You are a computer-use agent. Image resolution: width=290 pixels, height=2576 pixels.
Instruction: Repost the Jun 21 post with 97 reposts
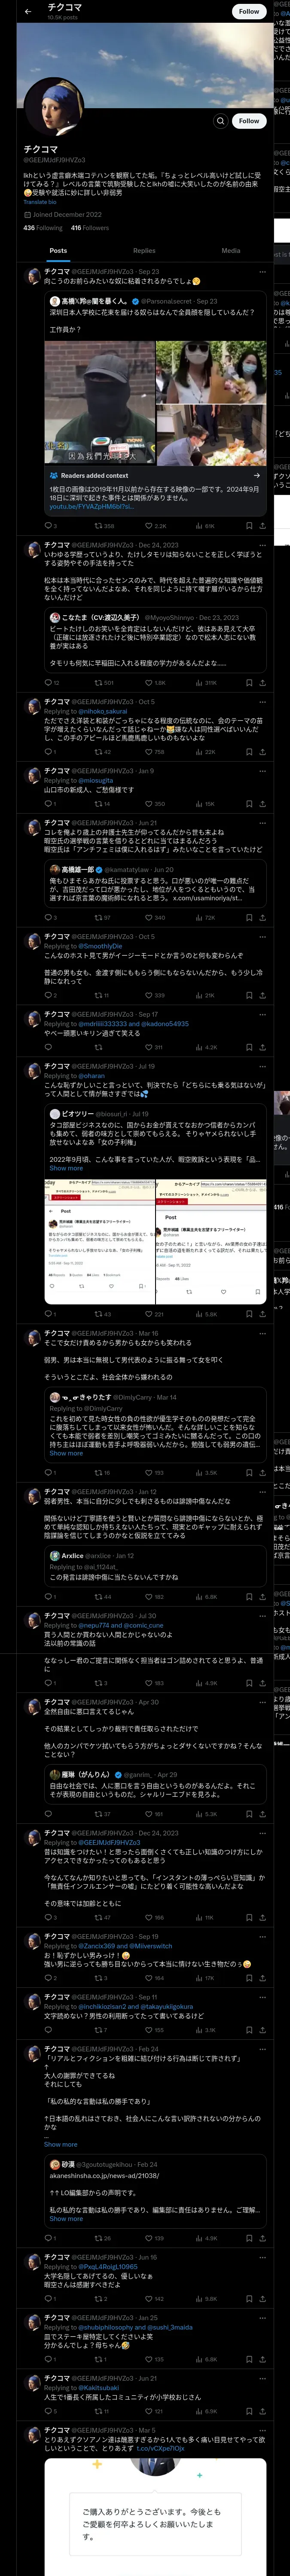click(x=103, y=917)
